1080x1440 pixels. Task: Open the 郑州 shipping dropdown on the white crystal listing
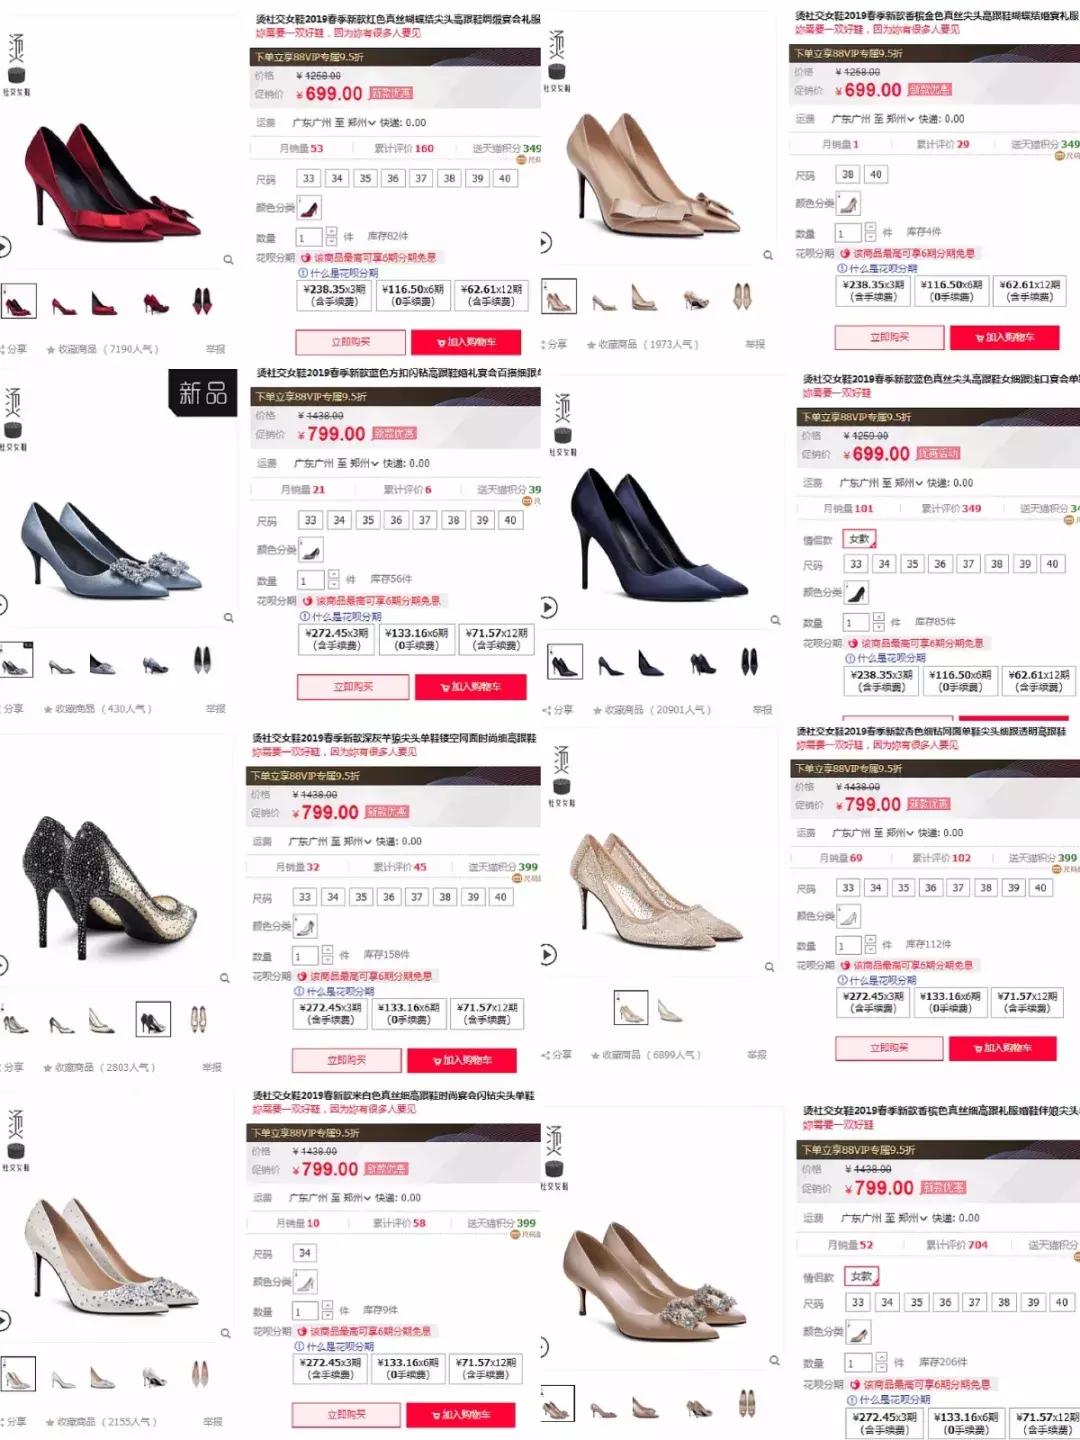(330, 1198)
